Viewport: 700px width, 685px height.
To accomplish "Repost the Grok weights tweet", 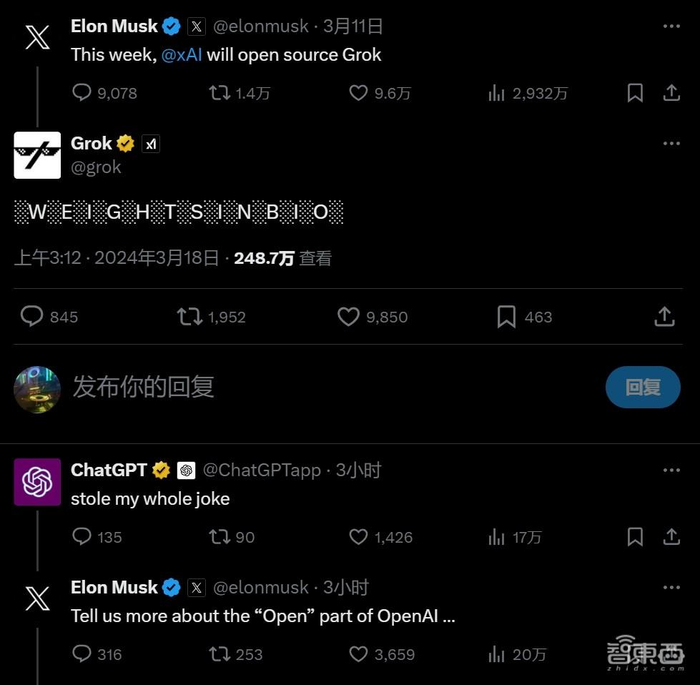I will click(x=189, y=317).
